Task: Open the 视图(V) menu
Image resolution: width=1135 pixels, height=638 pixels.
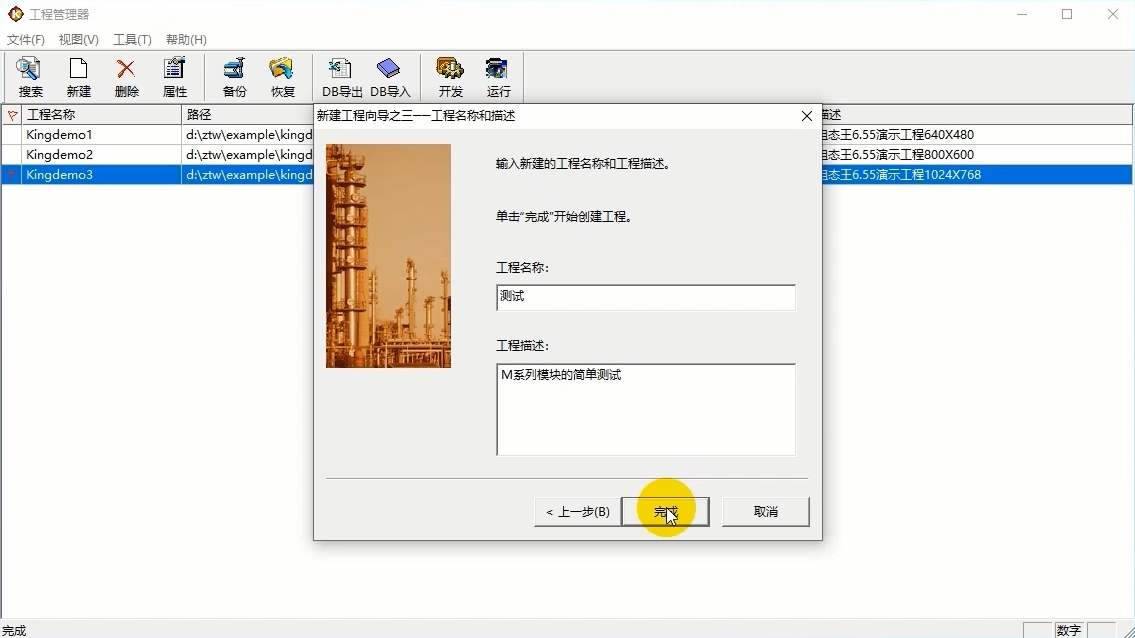Action: coord(78,39)
